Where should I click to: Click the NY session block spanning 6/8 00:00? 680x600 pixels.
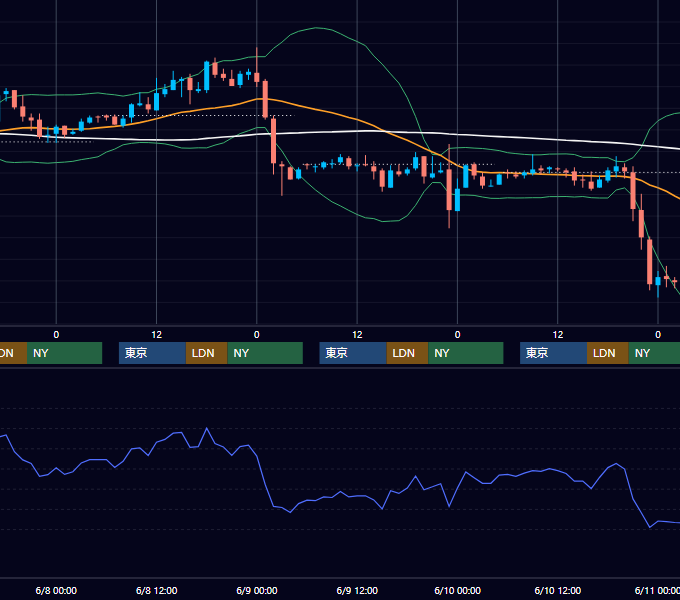point(64,353)
